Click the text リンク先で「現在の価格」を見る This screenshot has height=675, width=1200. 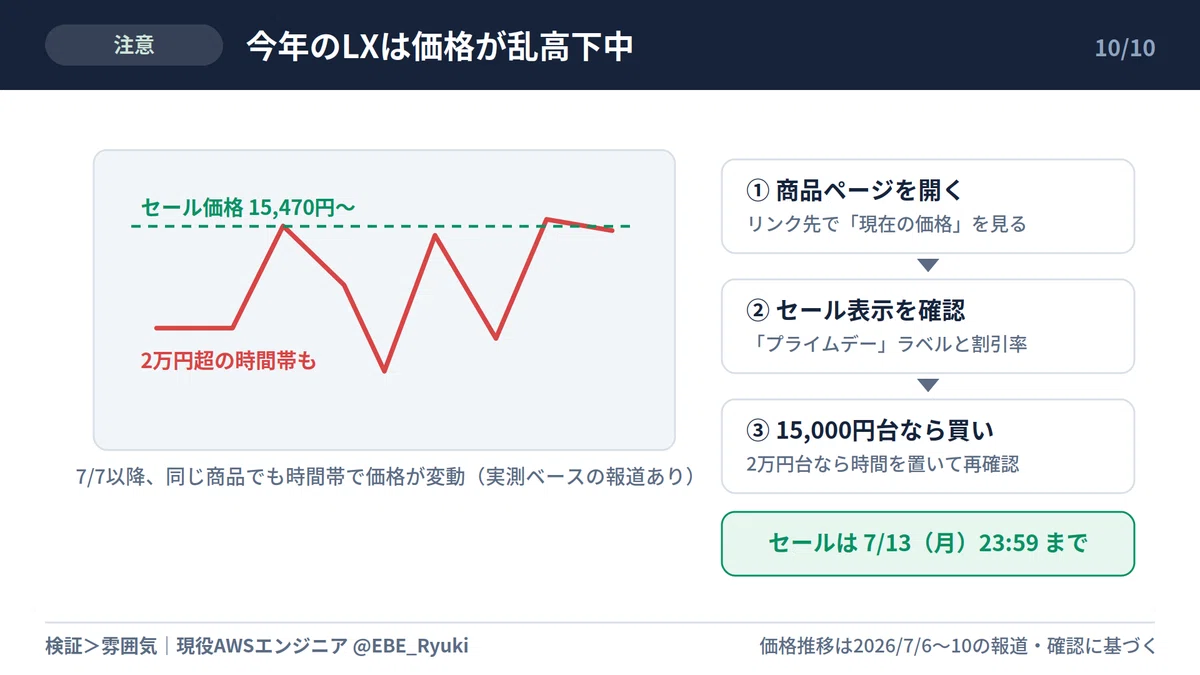coord(887,224)
